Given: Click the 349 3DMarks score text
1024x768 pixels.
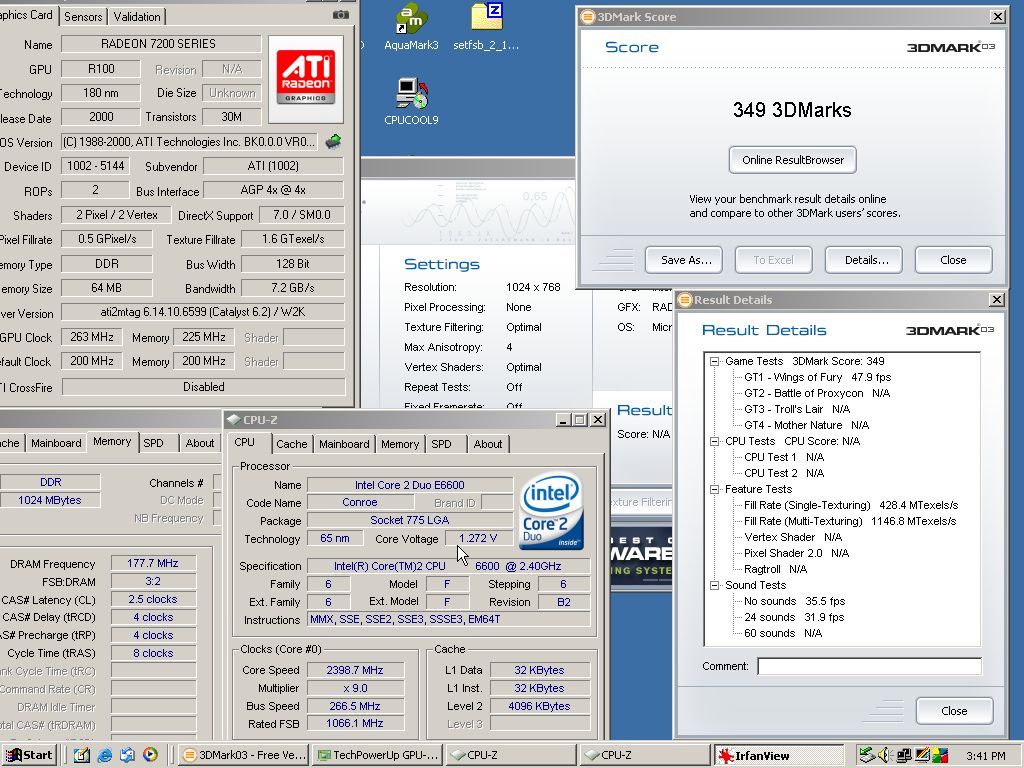Looking at the screenshot, I should [792, 110].
